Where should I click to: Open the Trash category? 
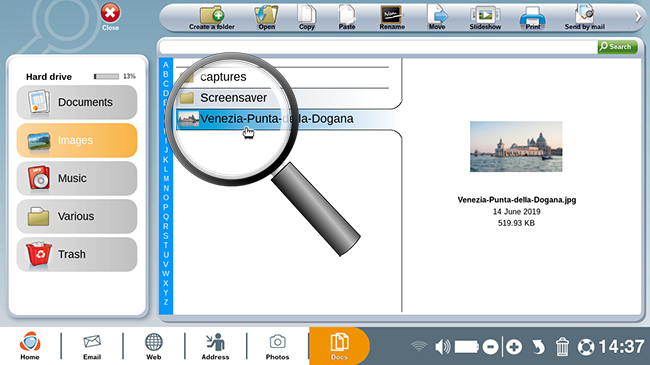77,254
